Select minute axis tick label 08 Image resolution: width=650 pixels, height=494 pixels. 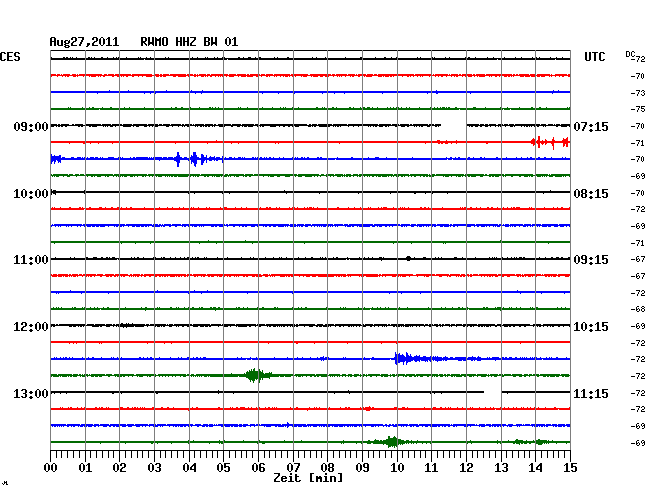tap(327, 467)
